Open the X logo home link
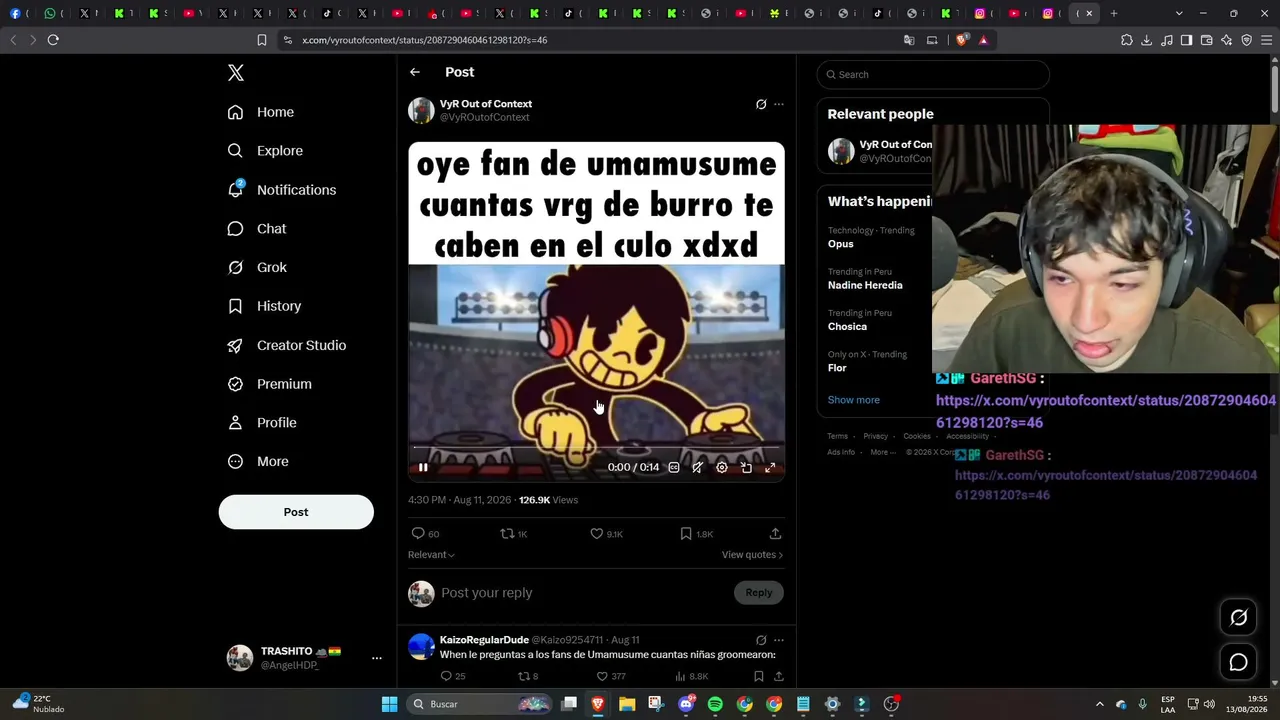The height and width of the screenshot is (720, 1280). 236,73
